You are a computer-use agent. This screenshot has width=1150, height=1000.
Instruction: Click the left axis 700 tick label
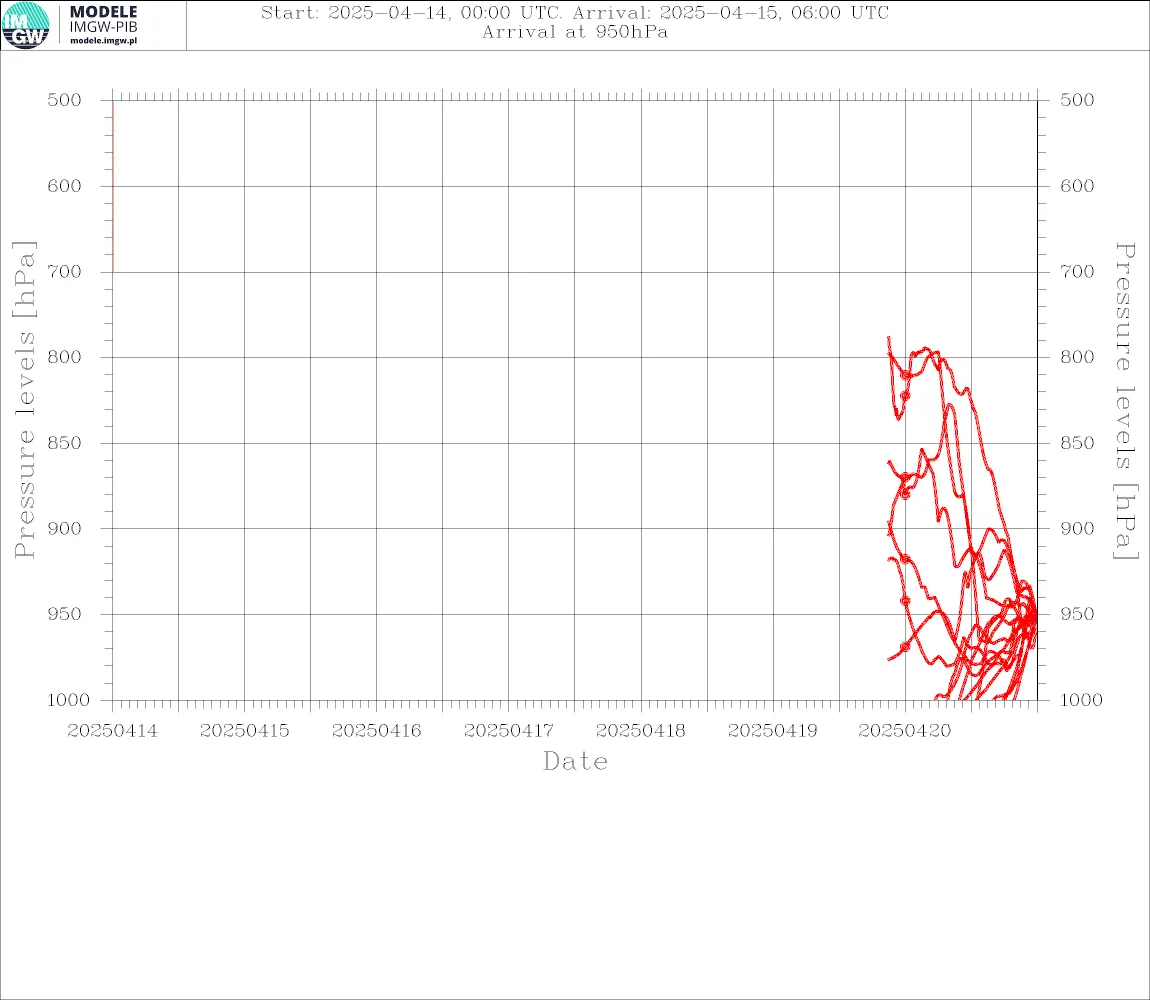coord(65,271)
